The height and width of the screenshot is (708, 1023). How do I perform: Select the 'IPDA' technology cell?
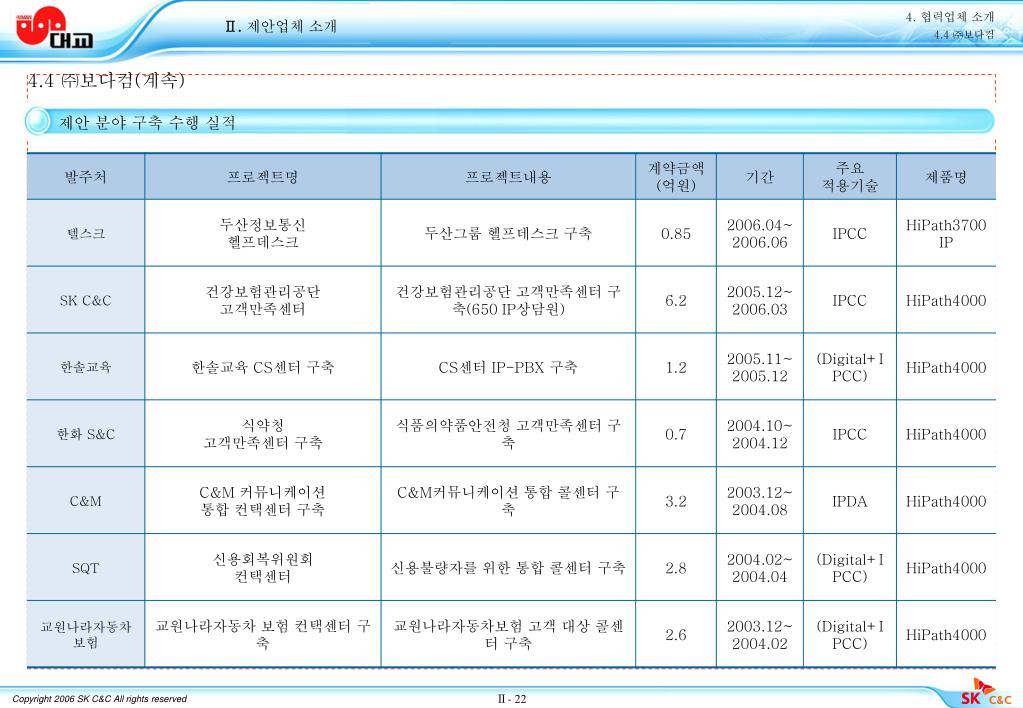point(849,501)
